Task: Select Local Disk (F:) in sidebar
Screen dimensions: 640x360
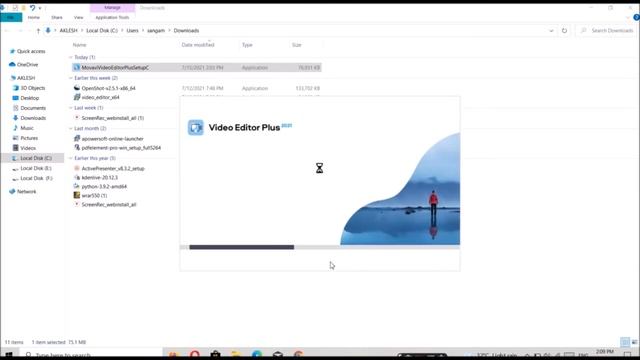Action: pyautogui.click(x=32, y=178)
